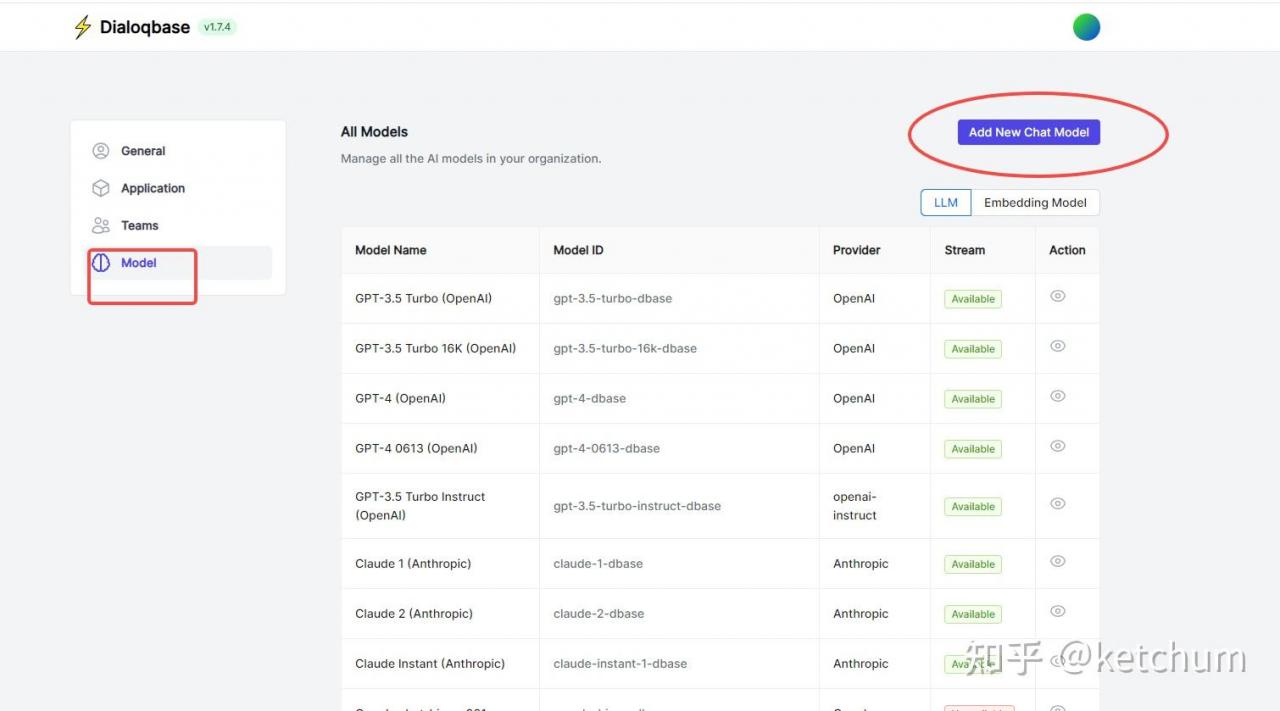The image size is (1280, 711).
Task: Click model ID claude-2-dbase
Action: click(x=599, y=613)
